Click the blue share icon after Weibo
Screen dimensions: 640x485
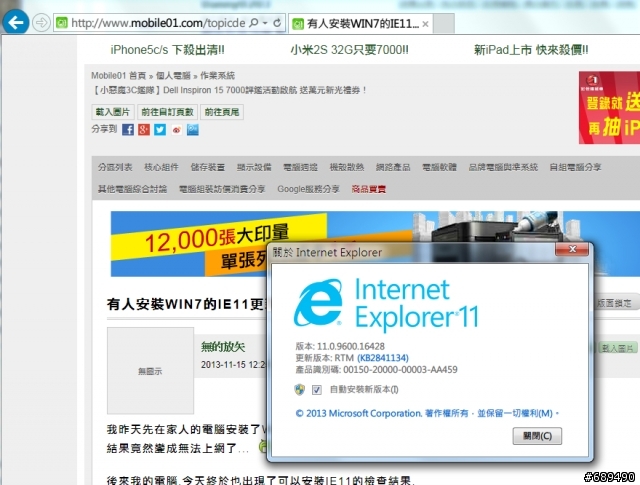(193, 130)
